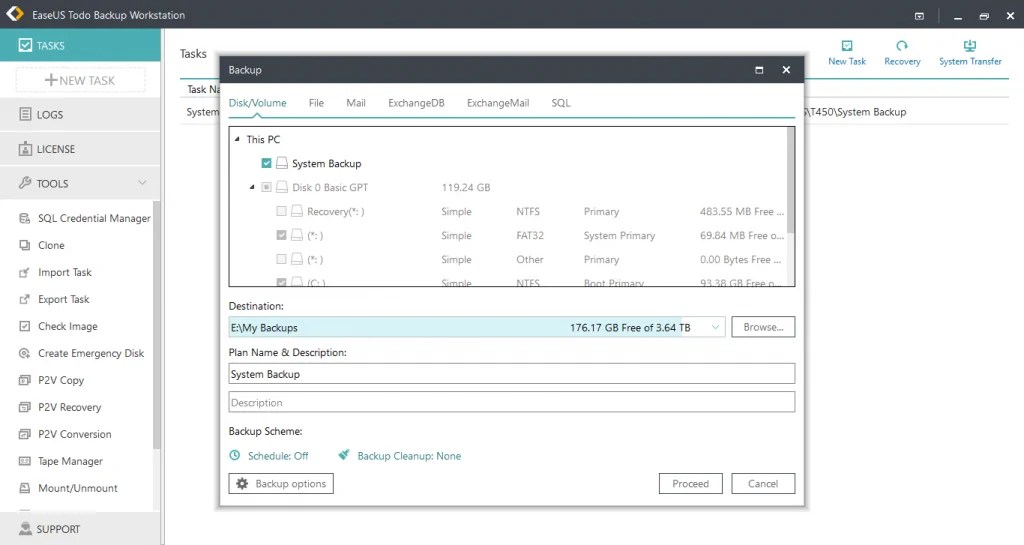
Task: Open P2V Conversion tool
Action: (65, 434)
